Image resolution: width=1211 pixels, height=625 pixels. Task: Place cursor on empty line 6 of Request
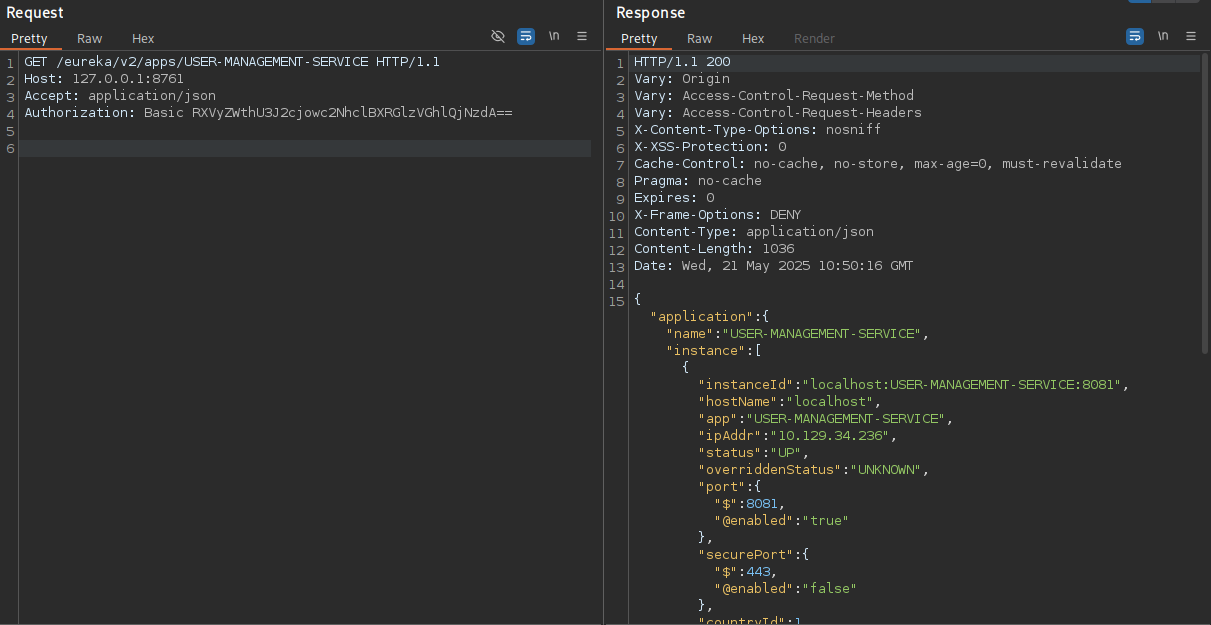(305, 148)
